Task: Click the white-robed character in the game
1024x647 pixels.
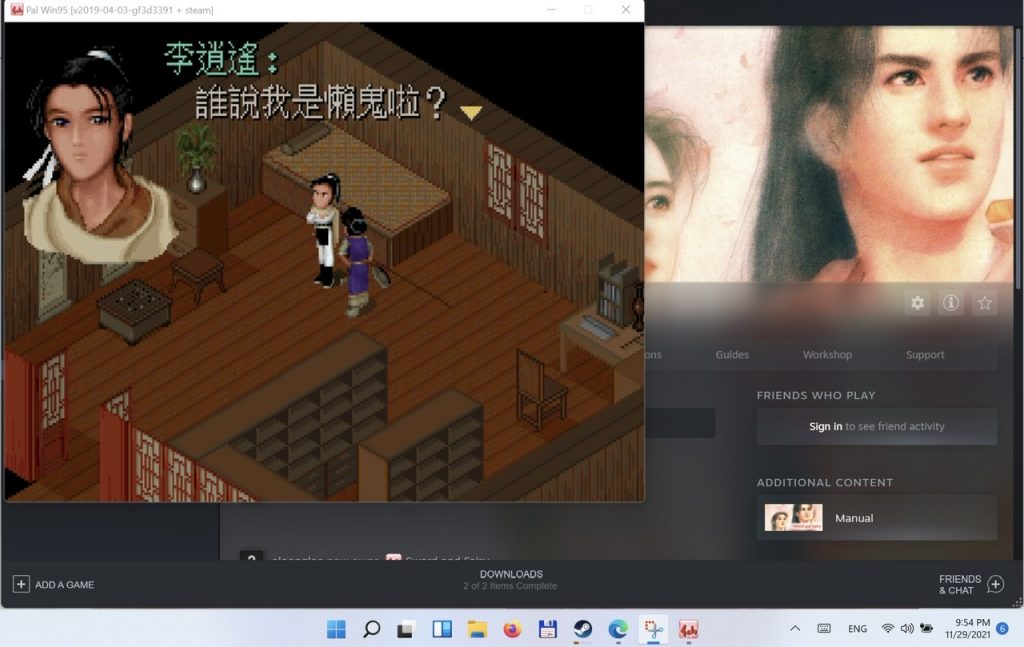Action: 325,230
